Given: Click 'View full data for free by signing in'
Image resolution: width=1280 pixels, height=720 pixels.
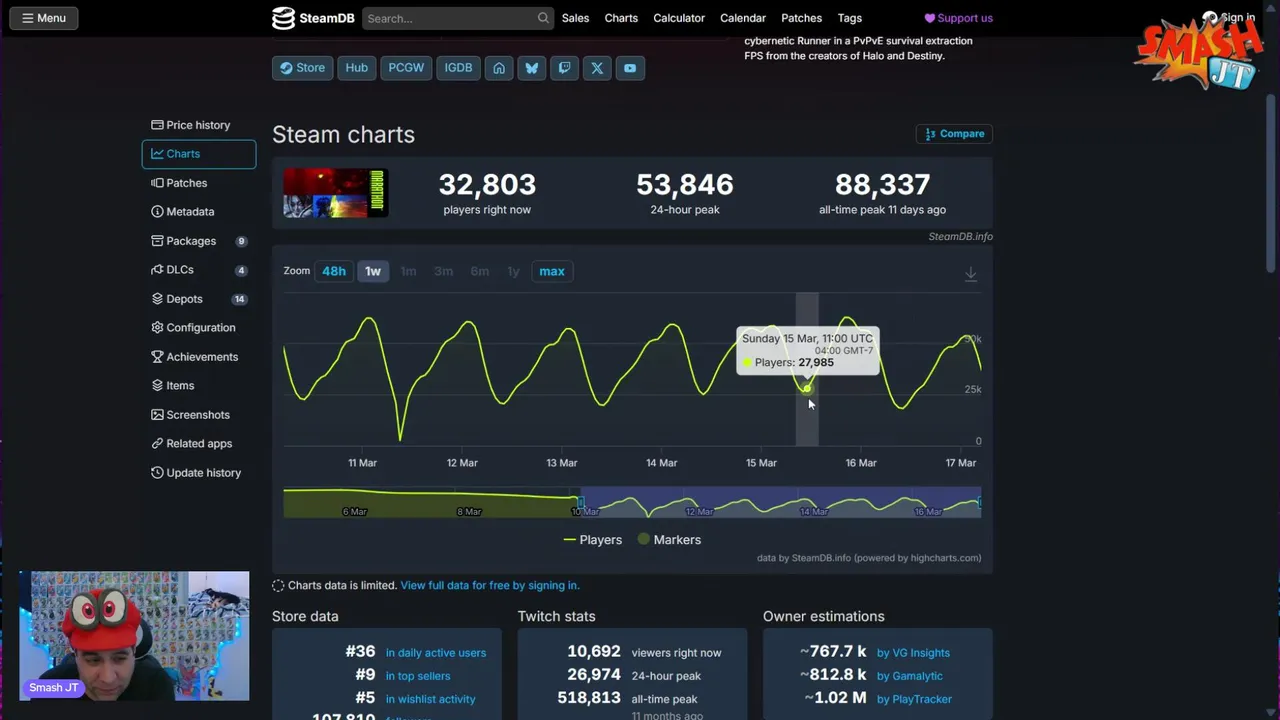Looking at the screenshot, I should (490, 586).
